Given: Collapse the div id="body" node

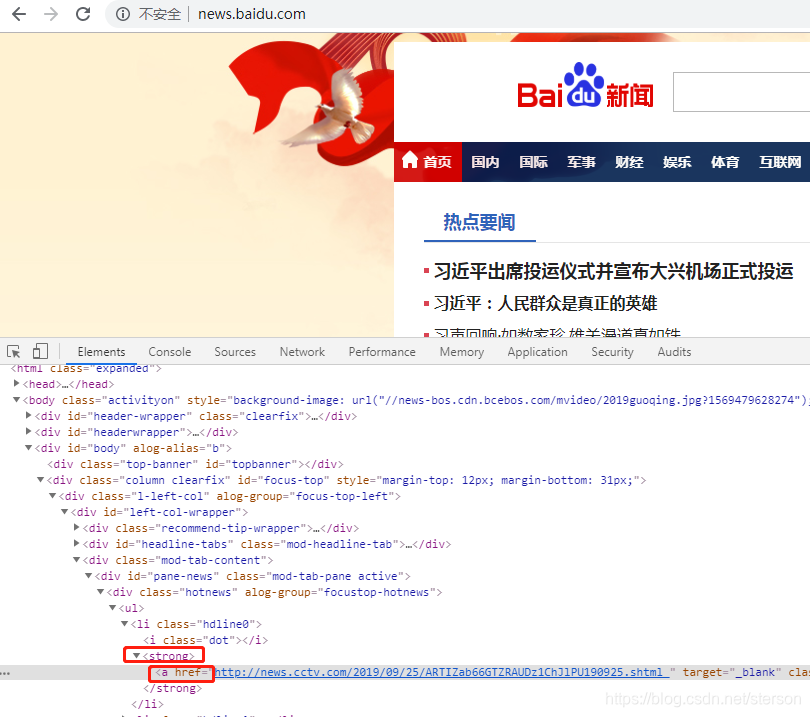Looking at the screenshot, I should [x=29, y=447].
